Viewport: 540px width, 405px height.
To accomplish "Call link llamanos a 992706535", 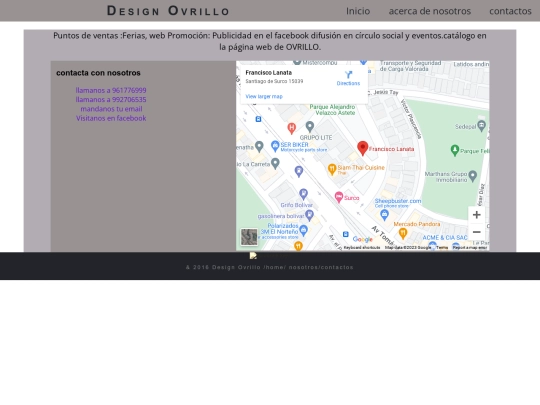I will point(111,100).
